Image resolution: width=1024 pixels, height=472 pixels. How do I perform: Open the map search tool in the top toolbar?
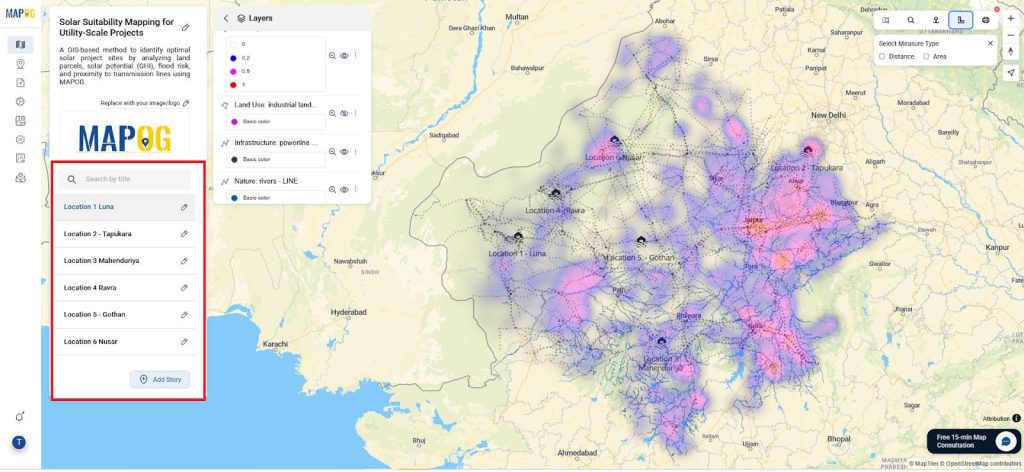(x=910, y=20)
